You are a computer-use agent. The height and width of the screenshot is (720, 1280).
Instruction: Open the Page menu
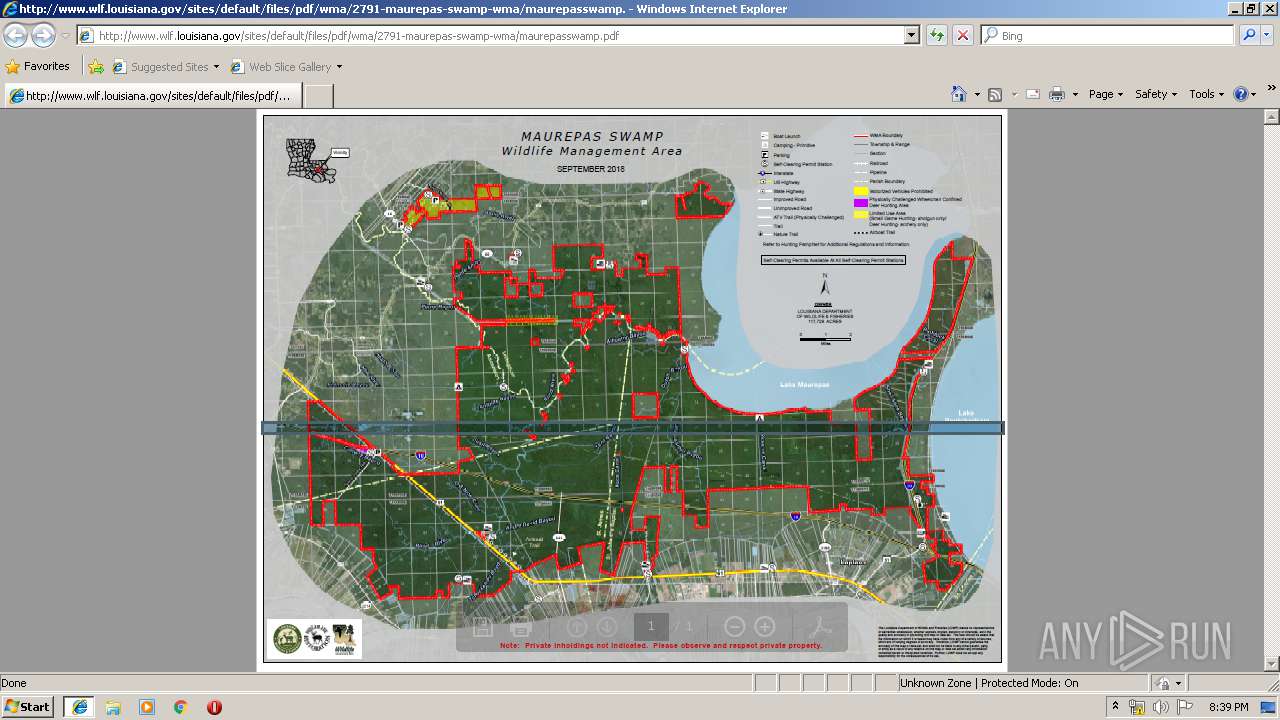[1105, 94]
